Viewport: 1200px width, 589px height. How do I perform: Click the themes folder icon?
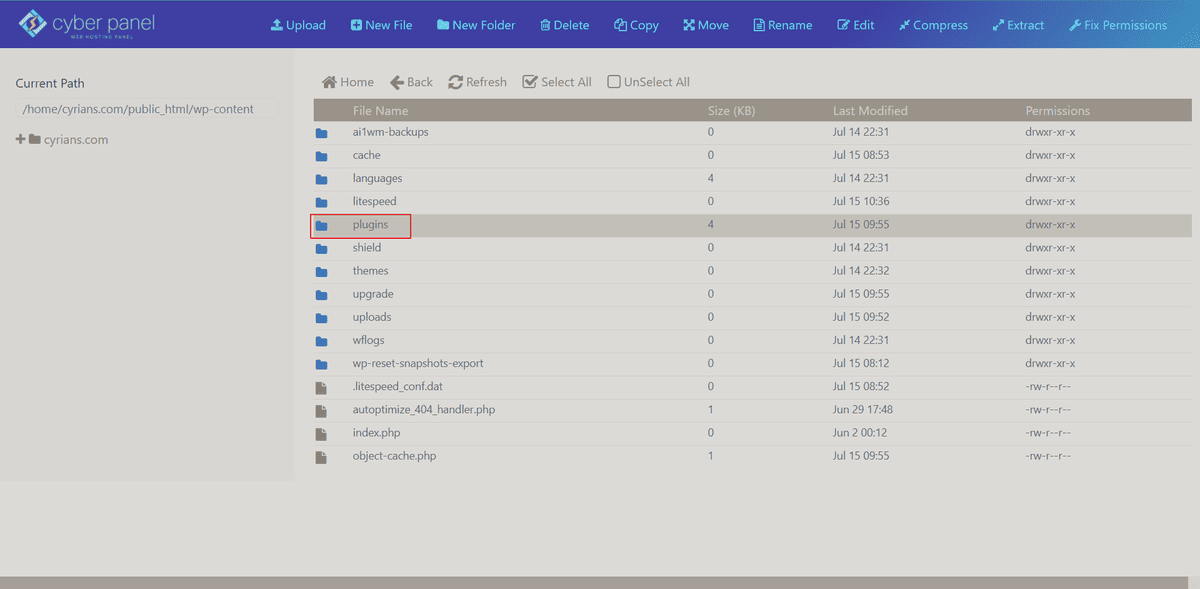(321, 271)
